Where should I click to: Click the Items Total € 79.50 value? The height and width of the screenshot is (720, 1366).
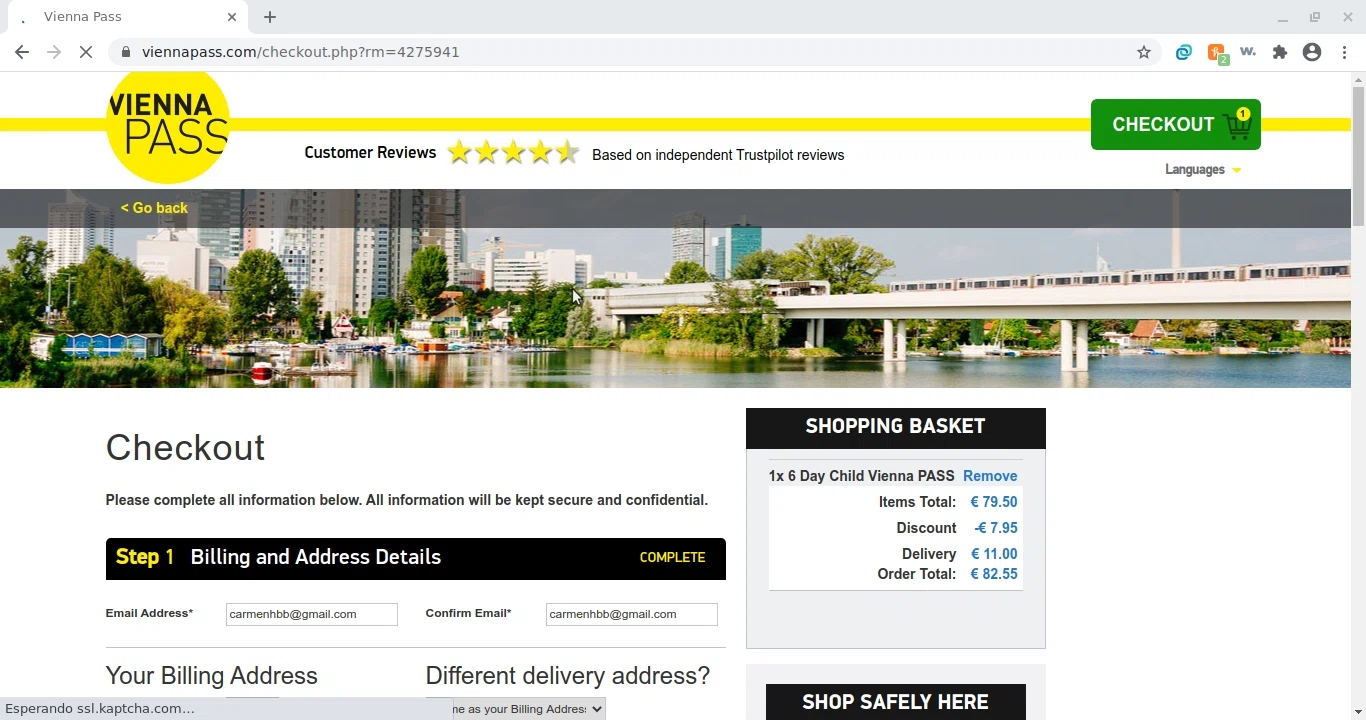[x=994, y=502]
